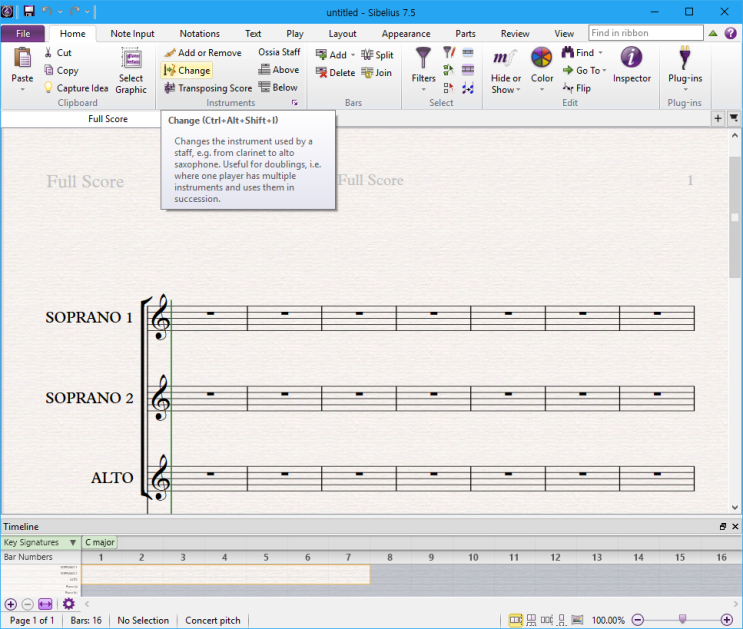
Task: Collapse the ribbon with green arrow
Action: (x=713, y=33)
